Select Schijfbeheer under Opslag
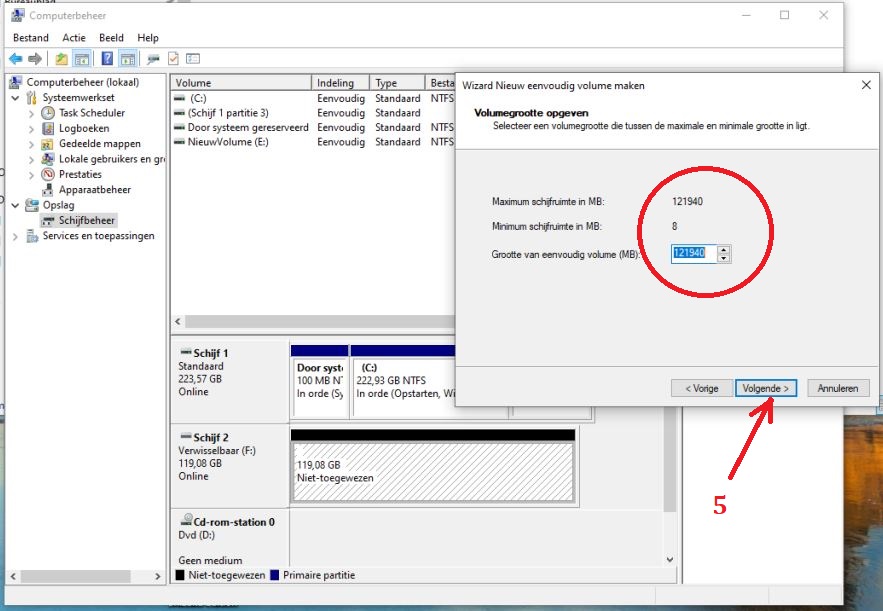883x611 pixels. pos(87,220)
